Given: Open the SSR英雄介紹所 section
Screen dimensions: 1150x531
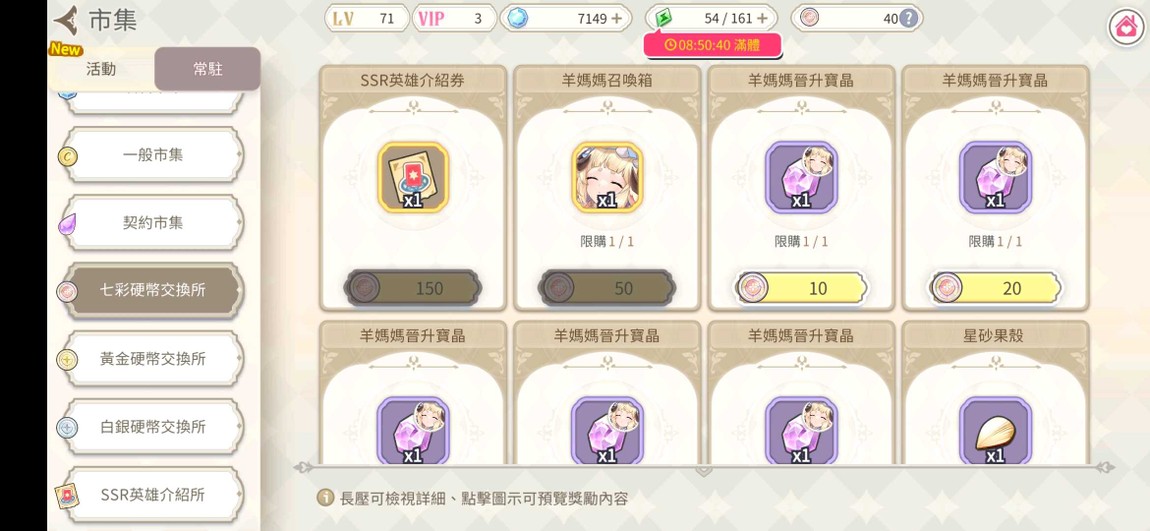Looking at the screenshot, I should (153, 494).
